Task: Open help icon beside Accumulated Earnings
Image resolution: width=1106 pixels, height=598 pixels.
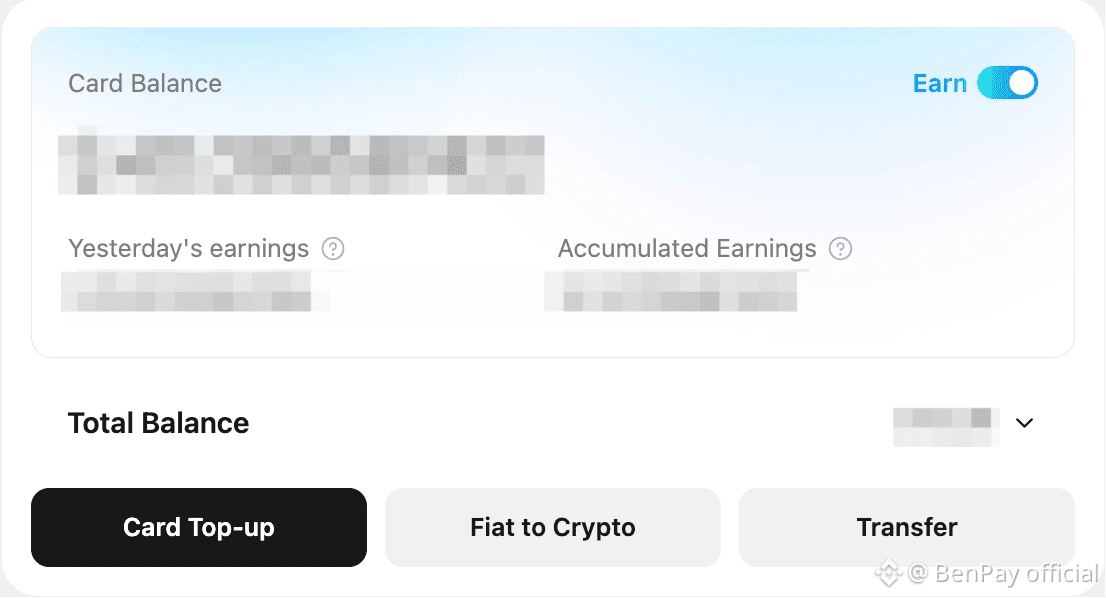Action: click(x=841, y=248)
